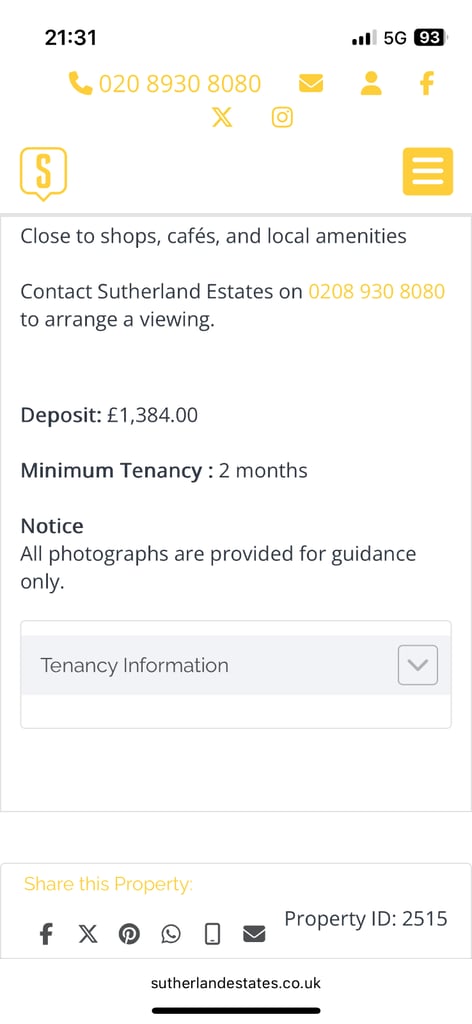This screenshot has width=472, height=1024.
Task: Tap the Sutherland Estates S logo
Action: click(x=43, y=173)
